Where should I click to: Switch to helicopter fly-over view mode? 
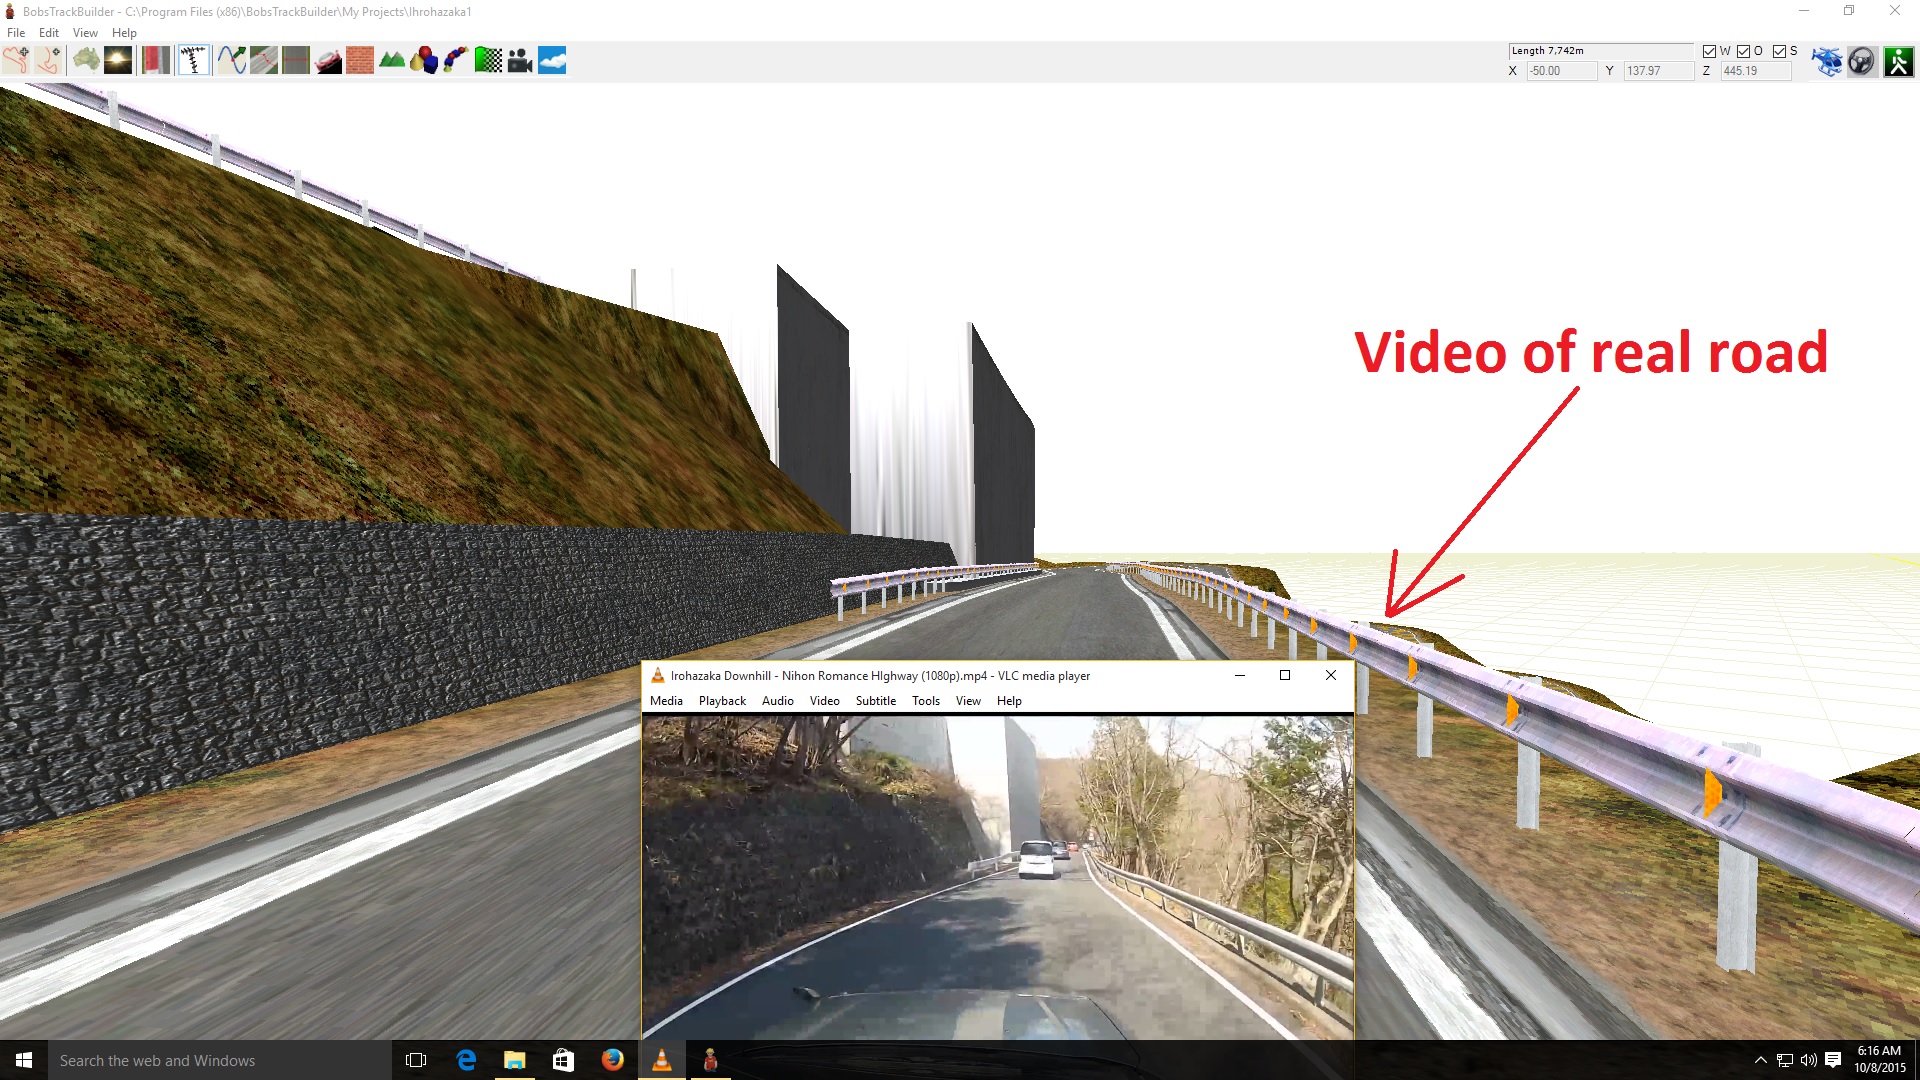point(1826,62)
